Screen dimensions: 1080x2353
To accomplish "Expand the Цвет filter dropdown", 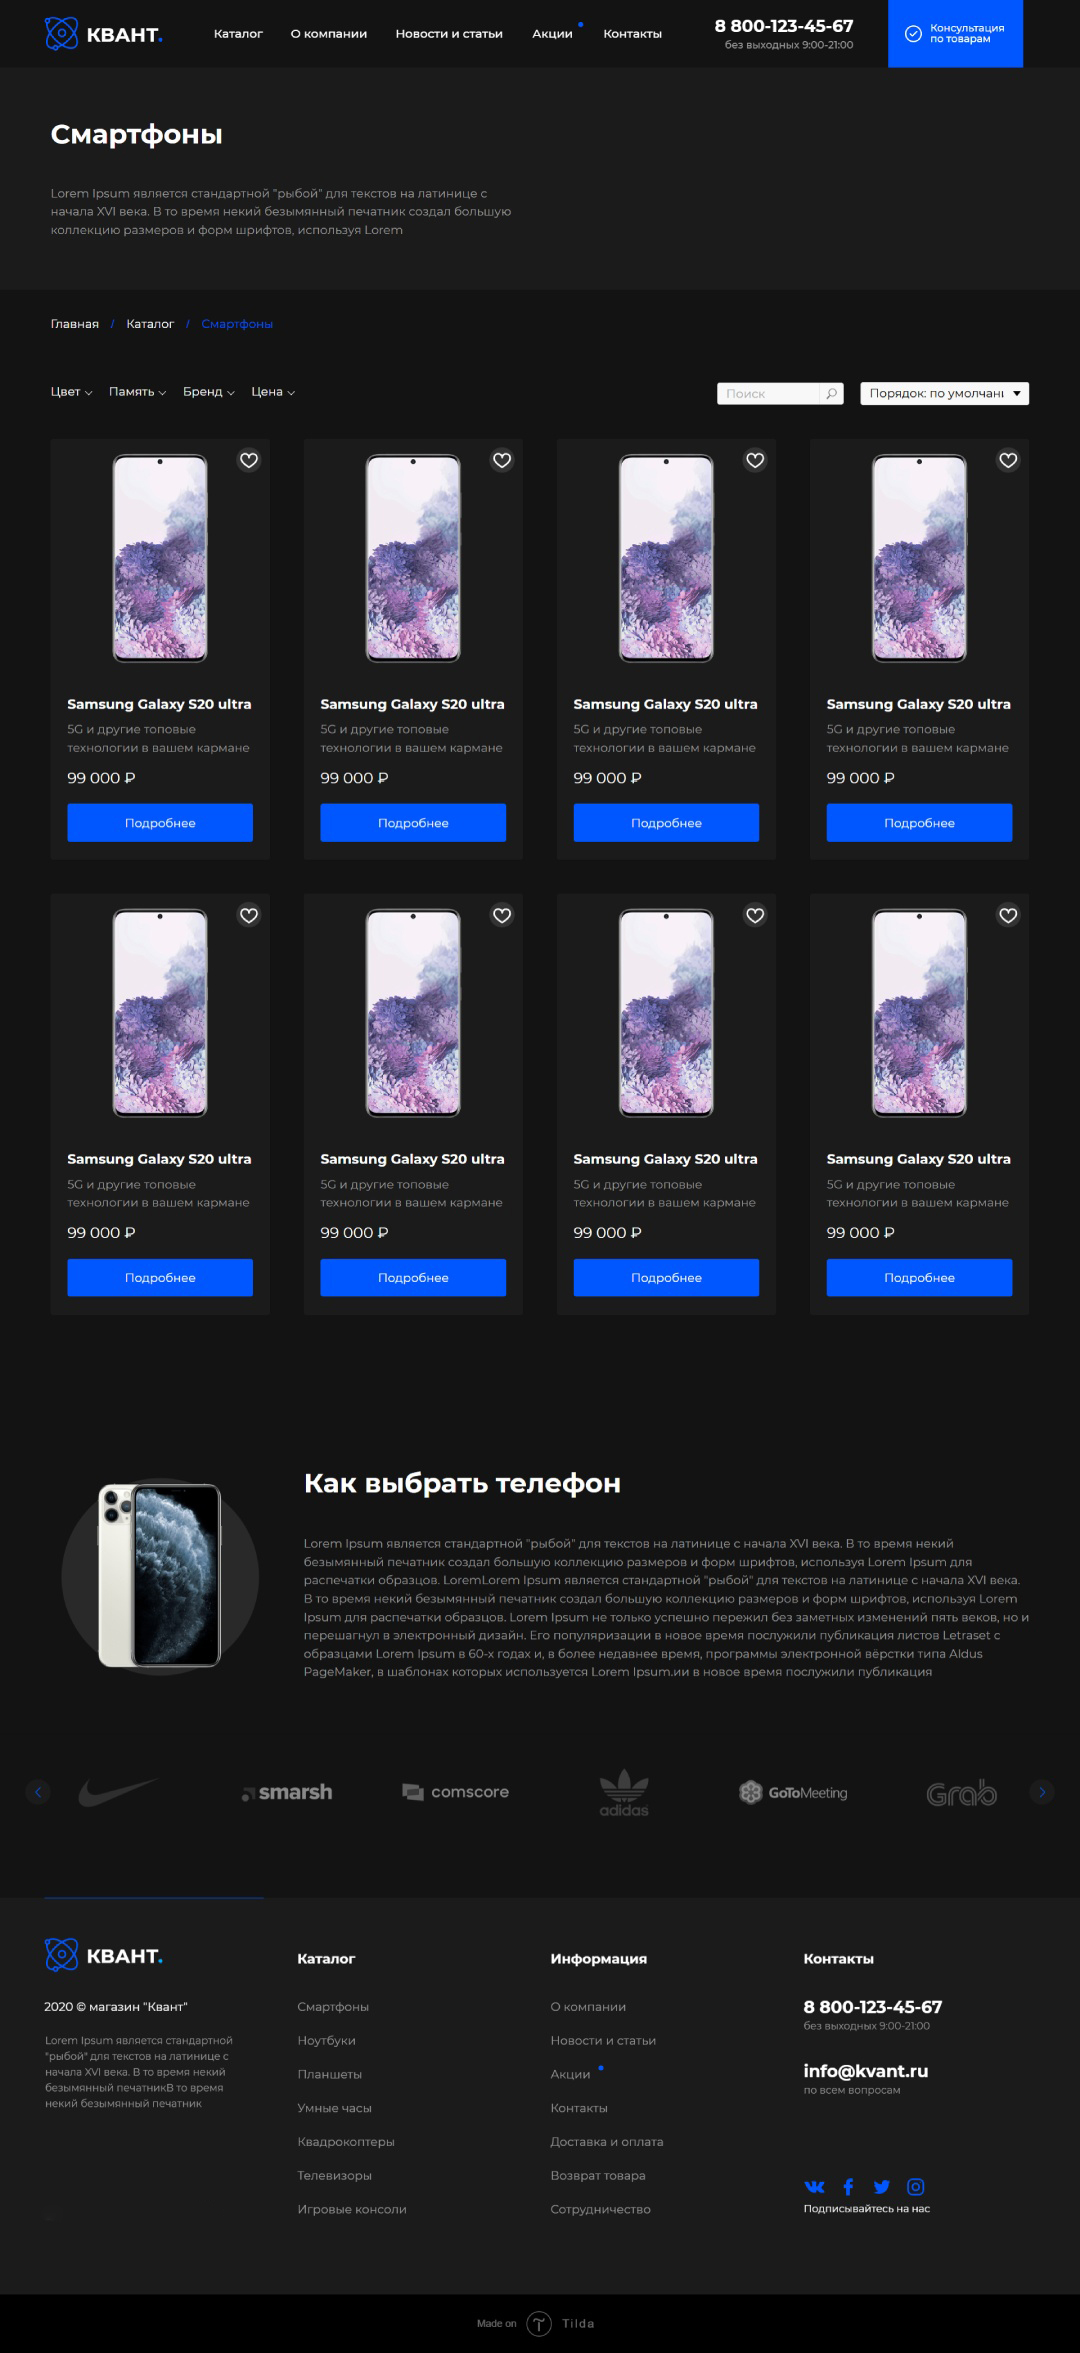I will (71, 392).
